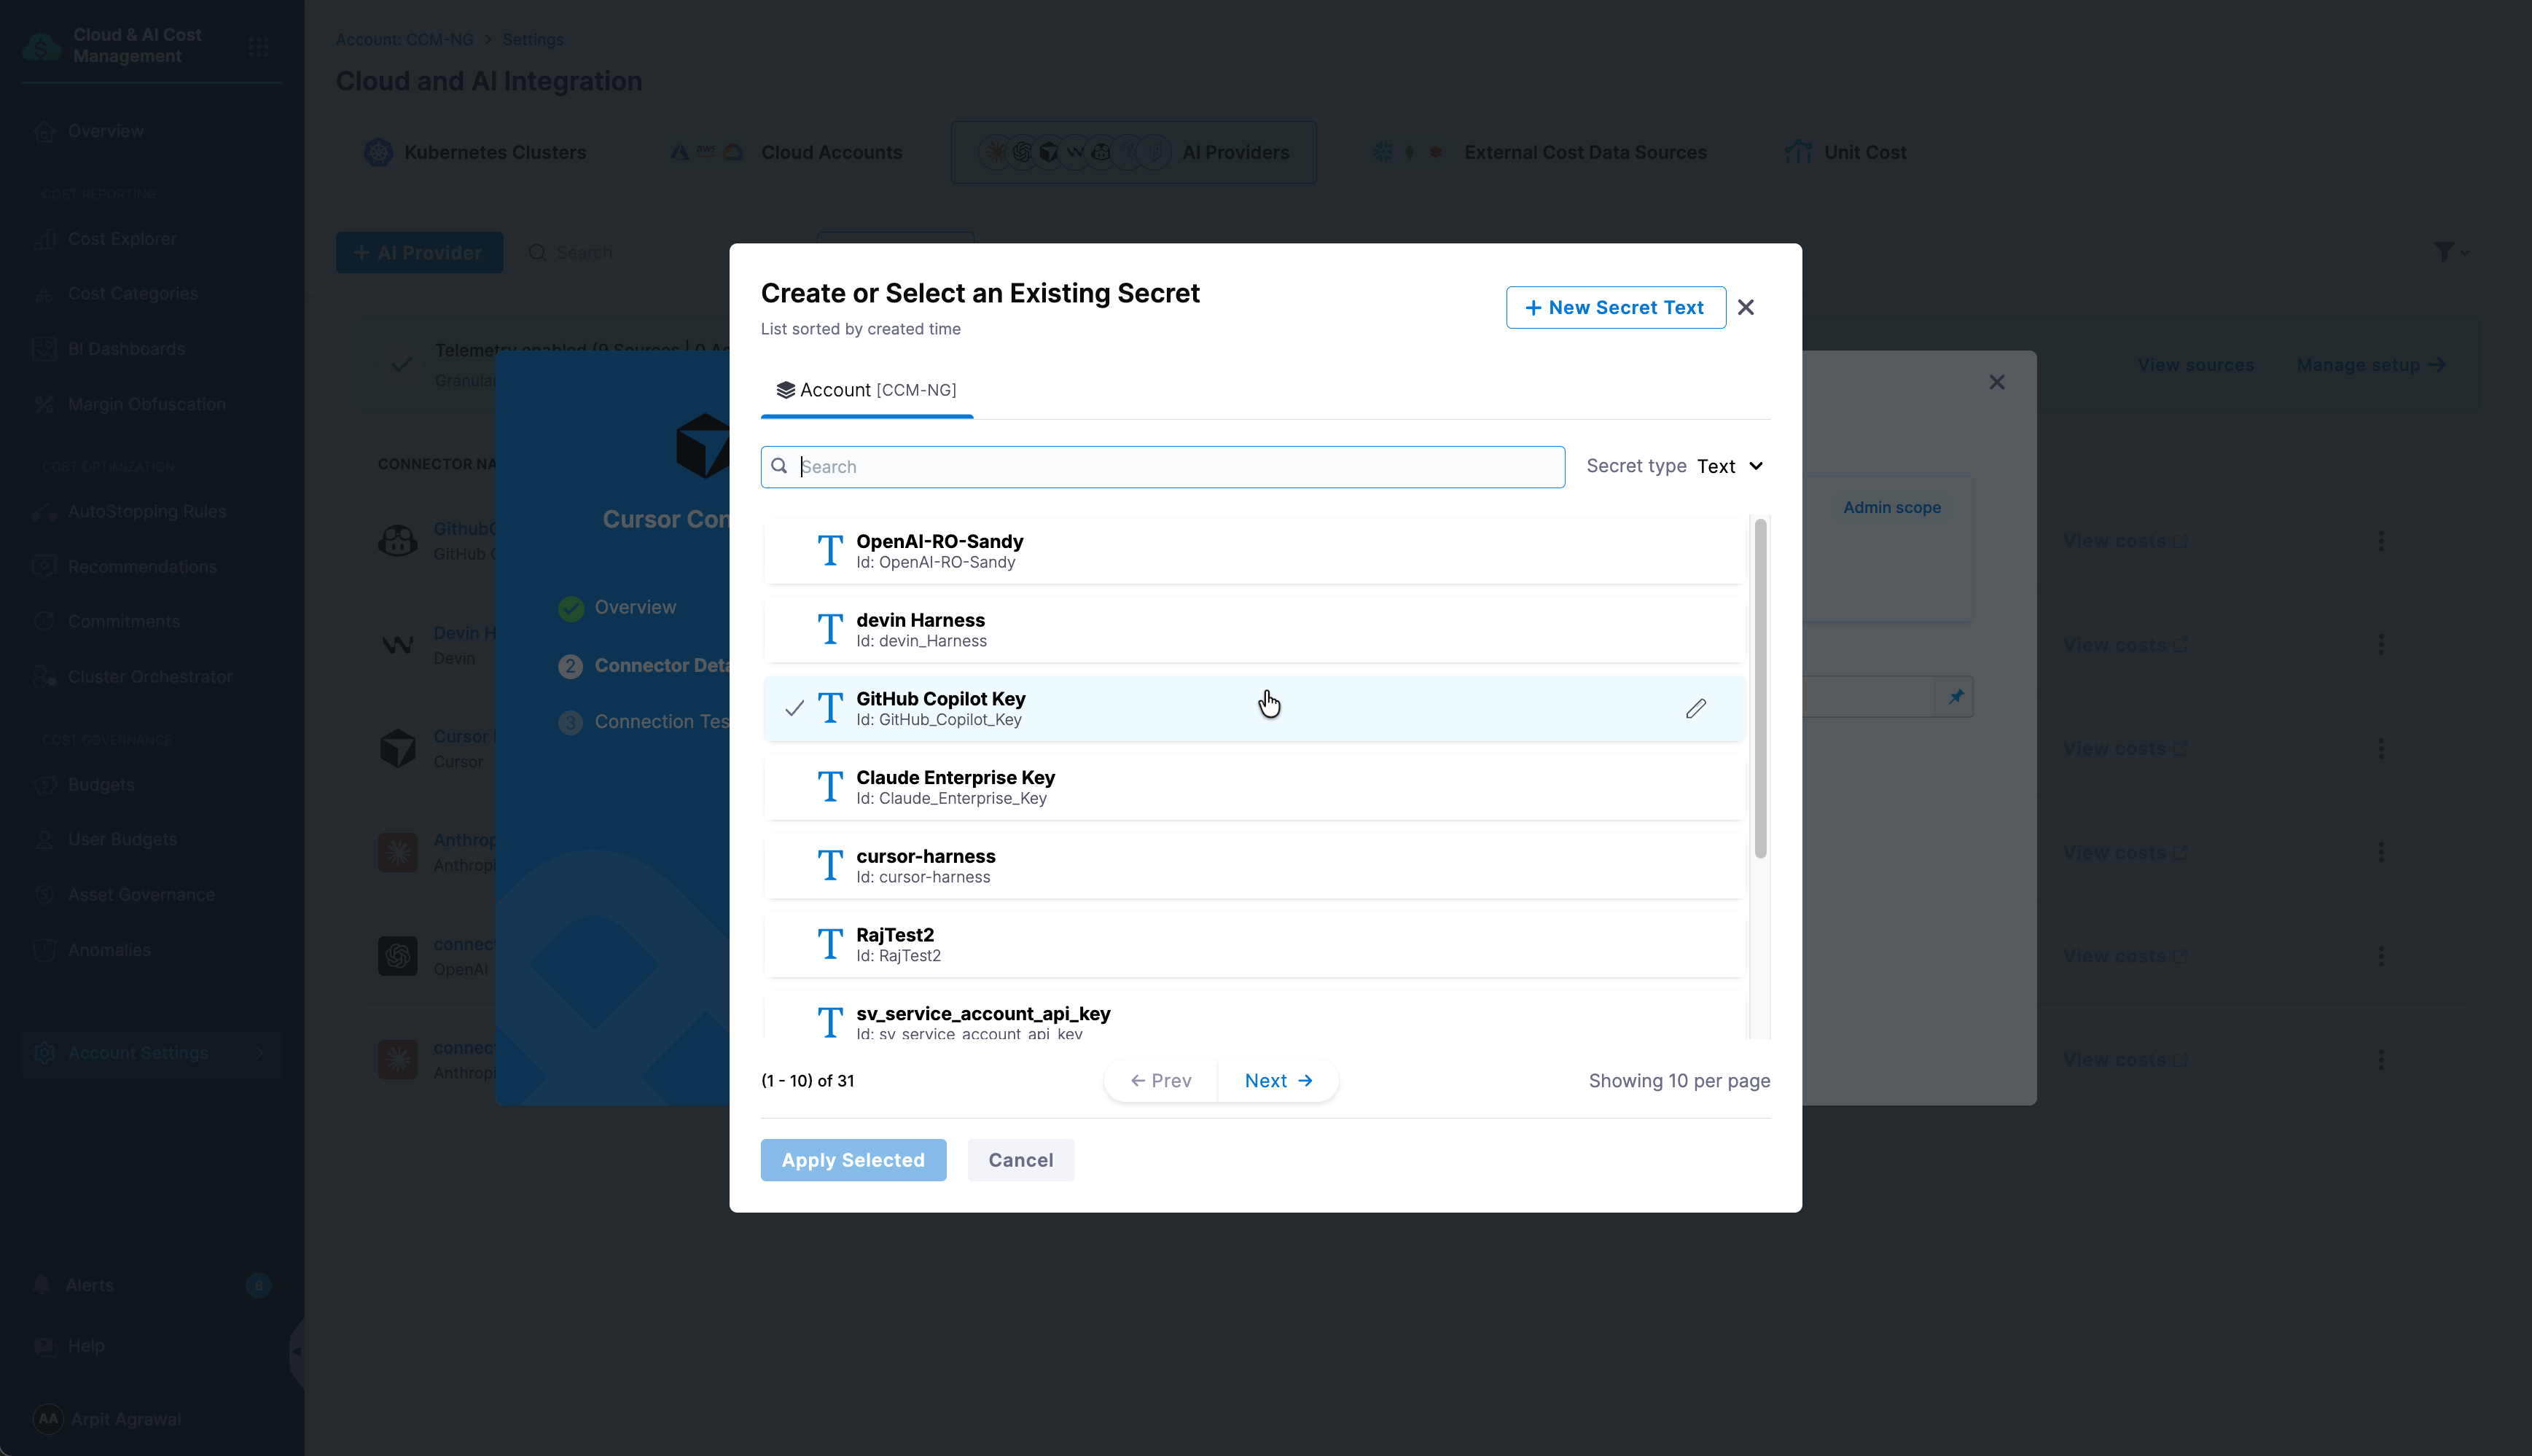Click checkmark beside GitHub Copilot Key
This screenshot has width=2532, height=1456.
click(794, 708)
